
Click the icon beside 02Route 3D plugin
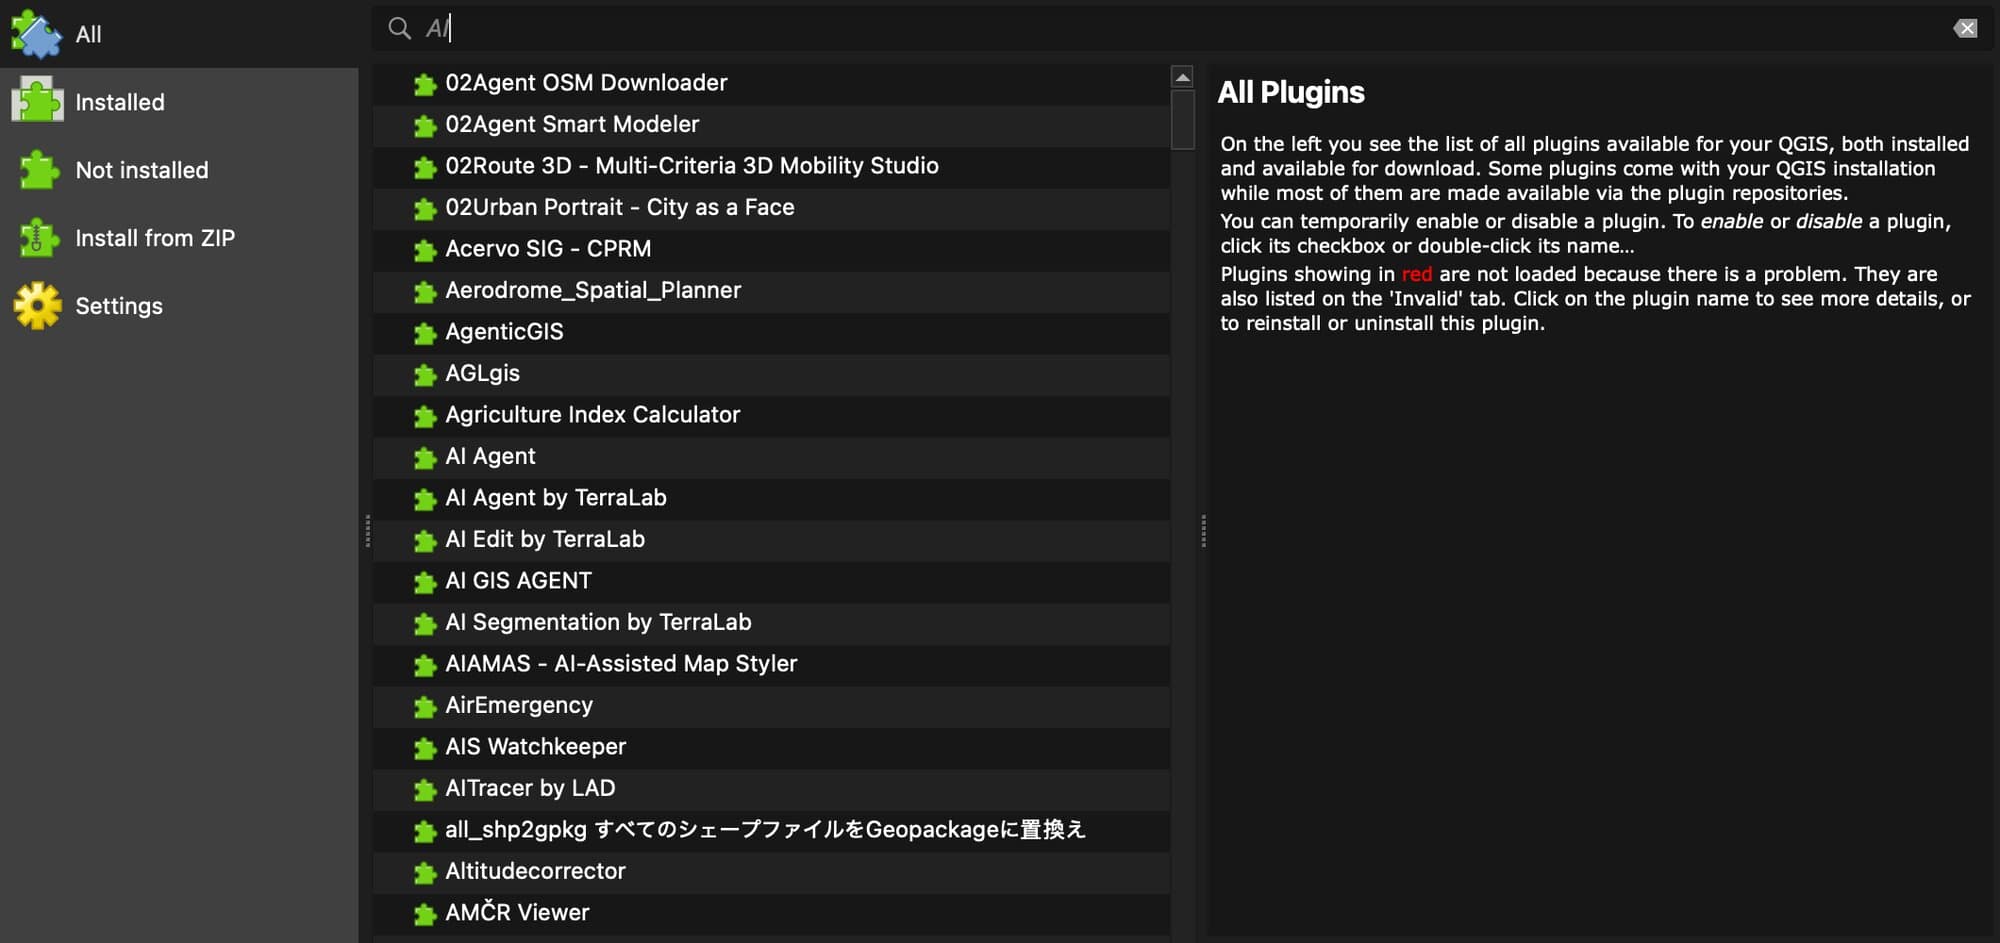[425, 167]
